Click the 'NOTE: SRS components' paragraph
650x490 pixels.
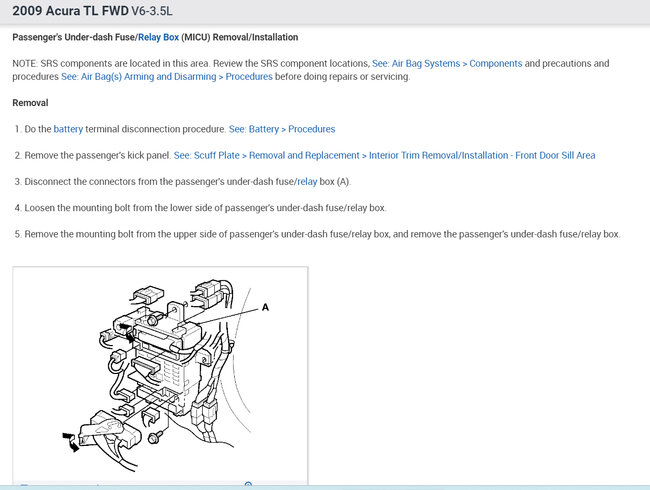coord(311,70)
